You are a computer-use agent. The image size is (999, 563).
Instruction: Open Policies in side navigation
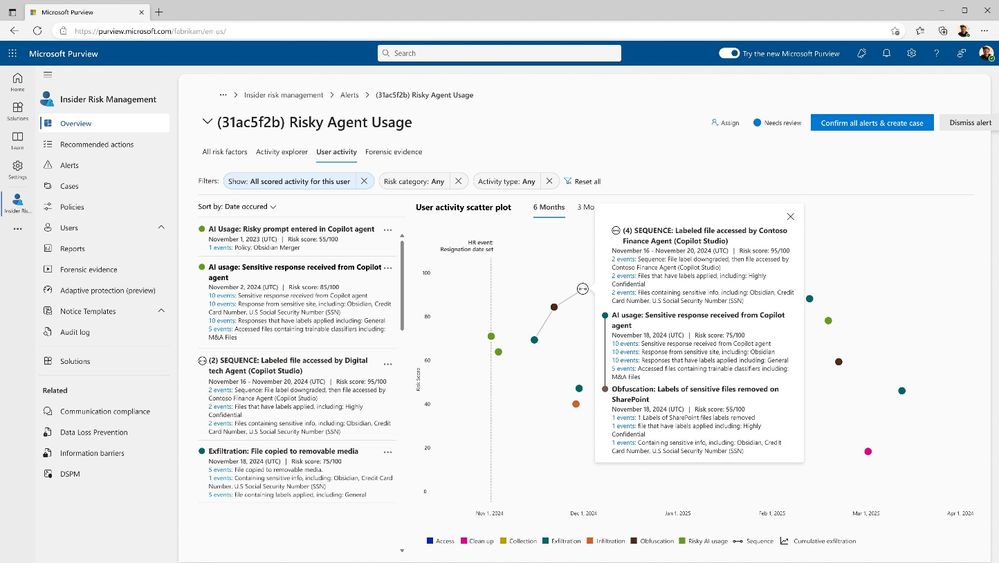104,206
